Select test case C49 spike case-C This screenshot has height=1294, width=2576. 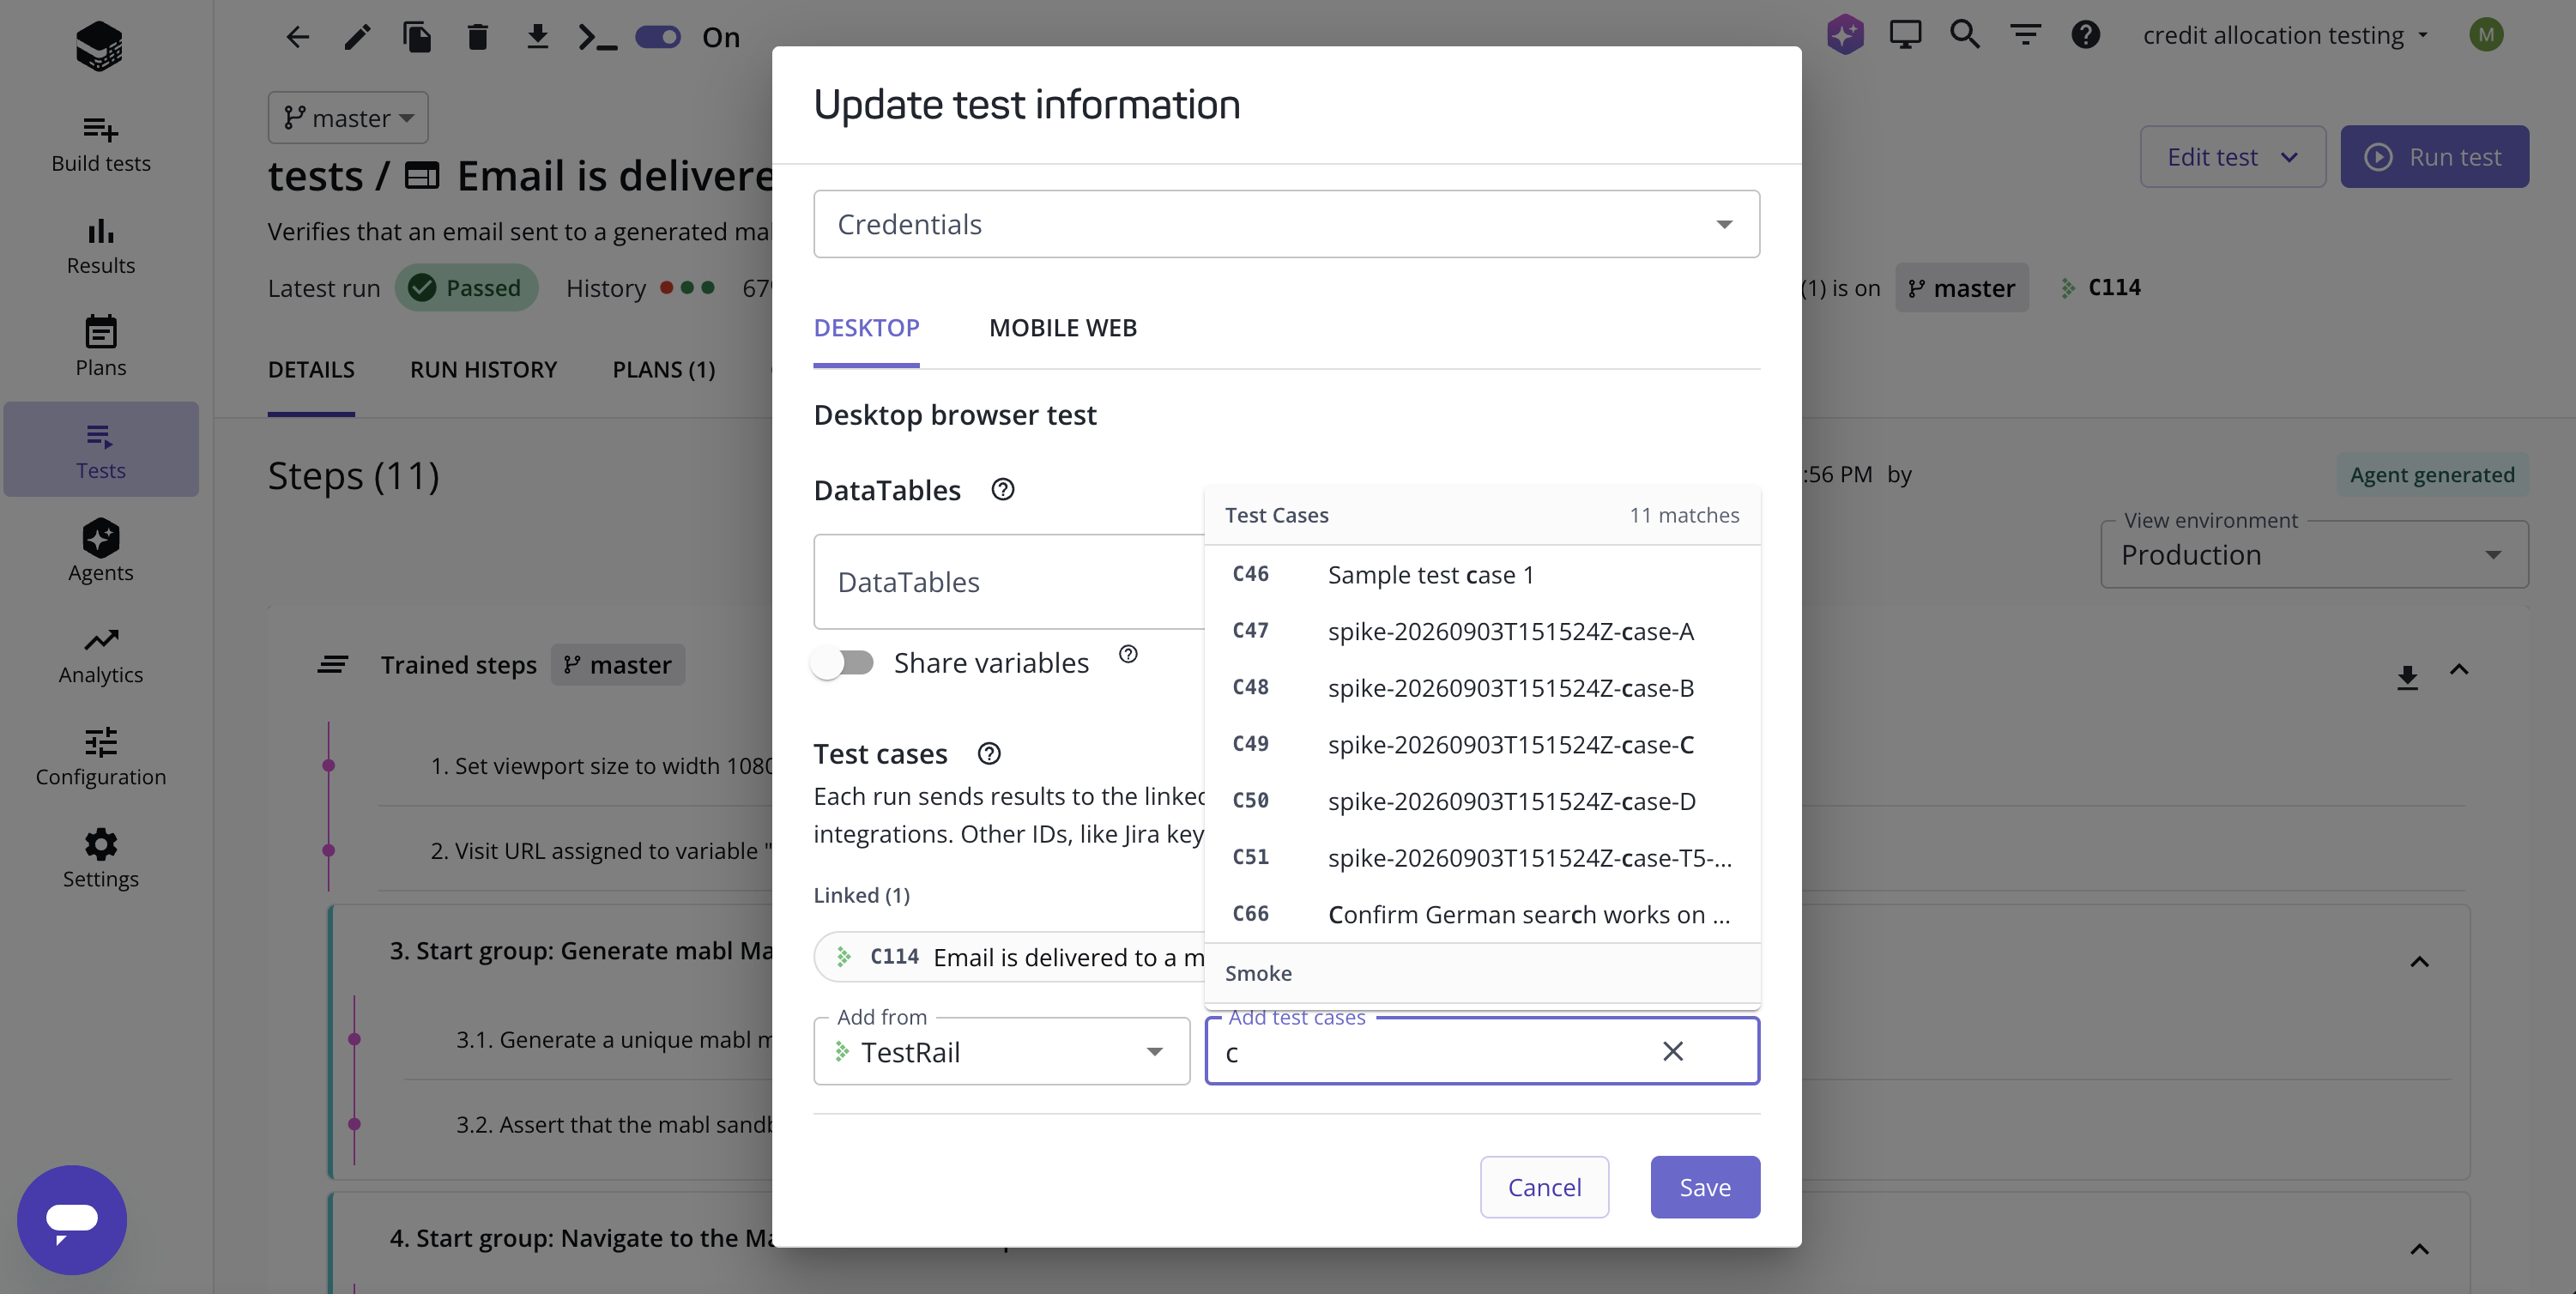(x=1482, y=744)
